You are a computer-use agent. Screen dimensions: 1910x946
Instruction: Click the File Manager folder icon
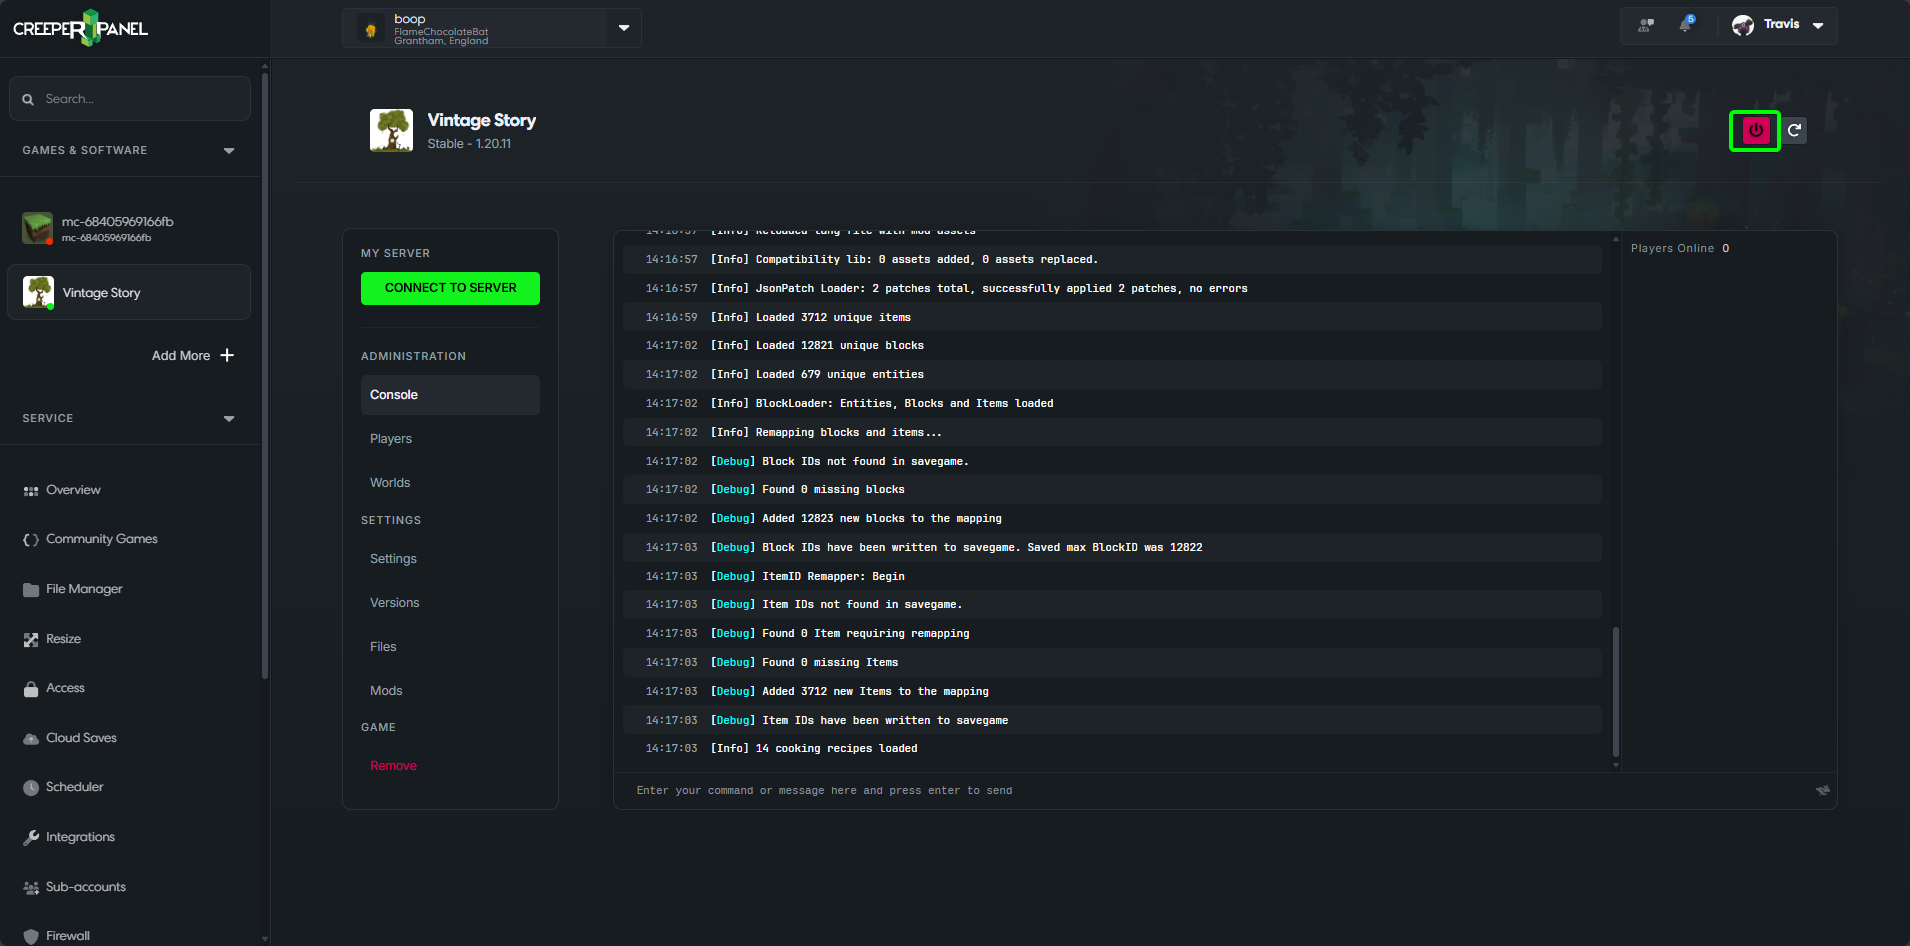(31, 590)
